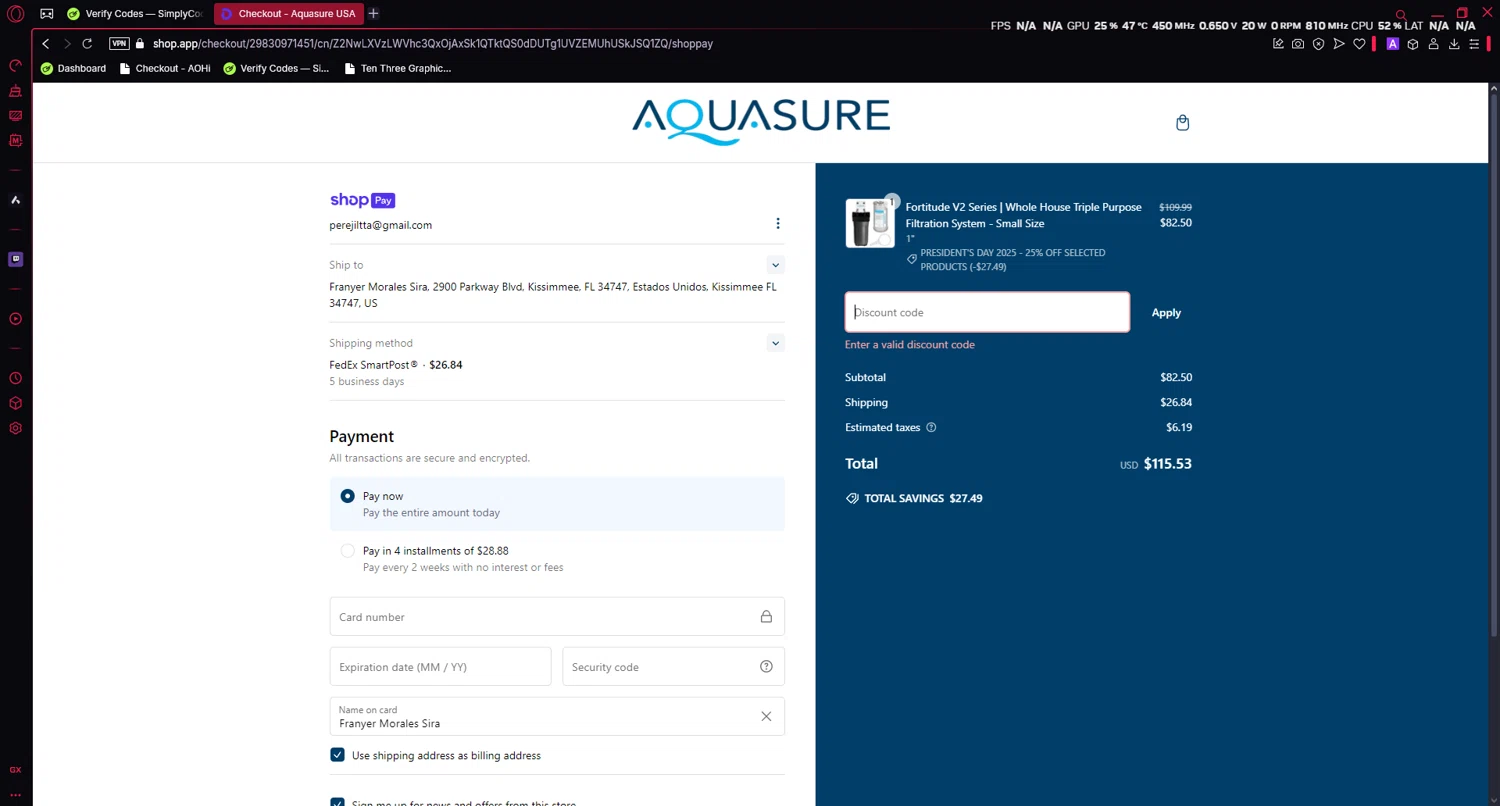Click the padlock site security icon
1500x806 pixels.
[140, 44]
